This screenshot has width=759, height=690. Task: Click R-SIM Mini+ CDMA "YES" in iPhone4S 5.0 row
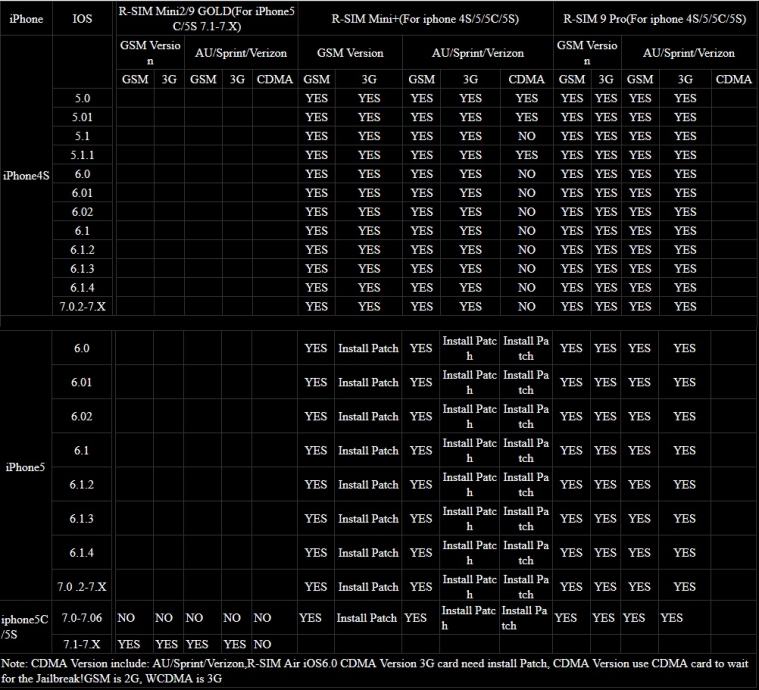click(x=527, y=98)
